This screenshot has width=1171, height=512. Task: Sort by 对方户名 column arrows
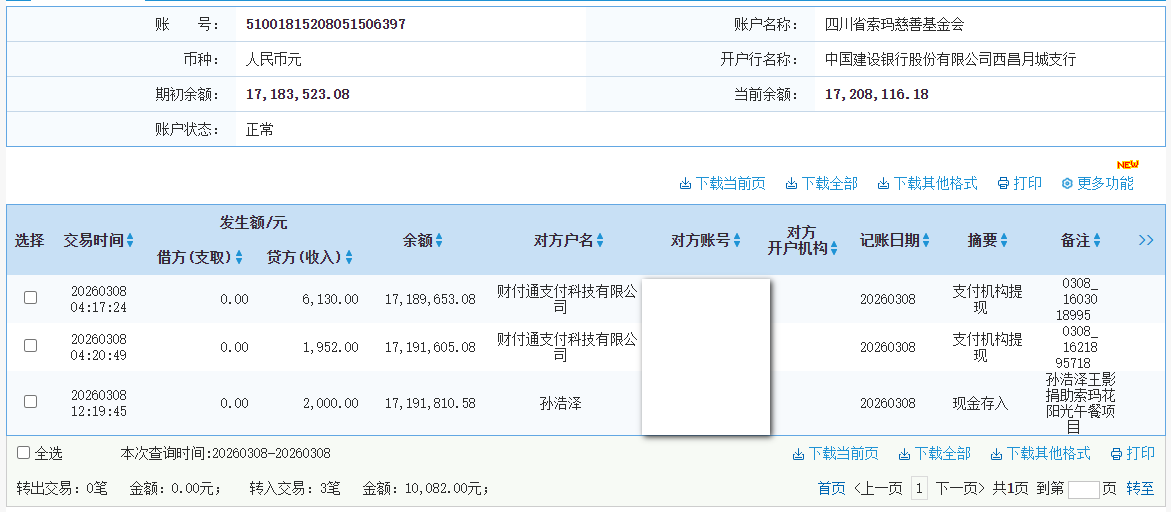click(x=600, y=241)
